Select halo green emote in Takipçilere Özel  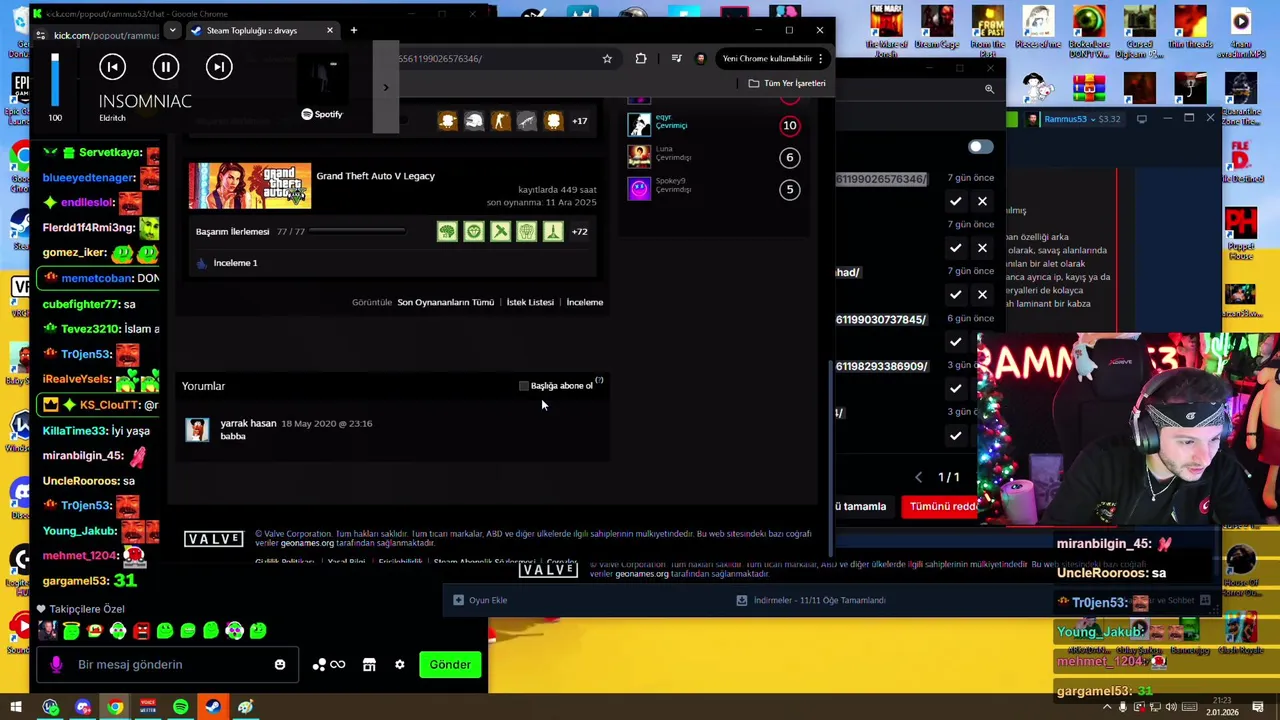tap(71, 630)
